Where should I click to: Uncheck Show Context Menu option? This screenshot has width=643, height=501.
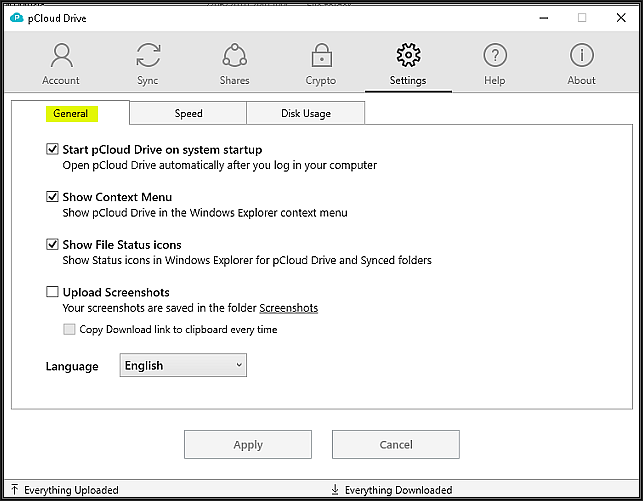[x=52, y=196]
